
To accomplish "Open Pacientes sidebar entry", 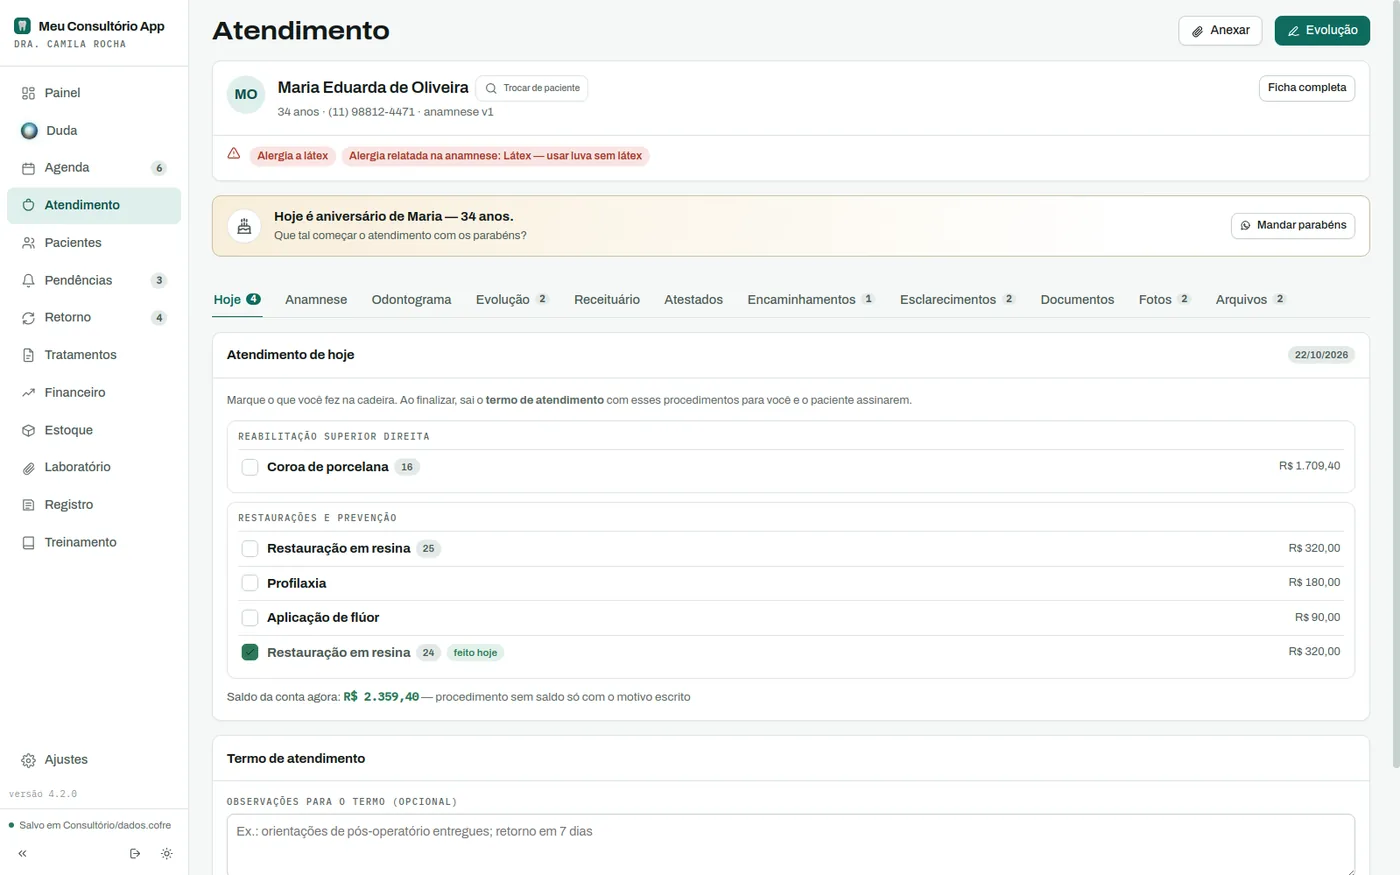I will click(x=94, y=243).
